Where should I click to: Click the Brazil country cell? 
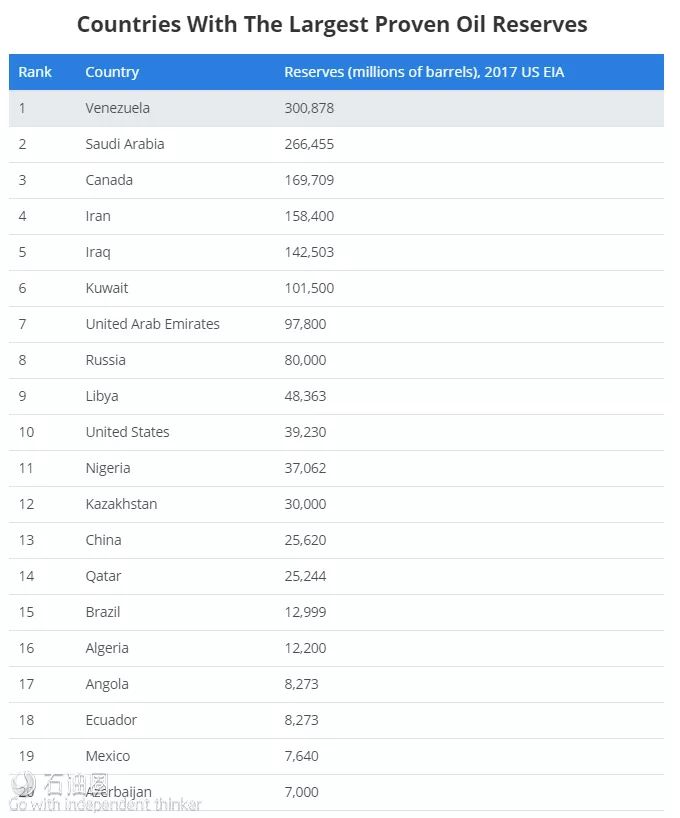click(x=103, y=612)
